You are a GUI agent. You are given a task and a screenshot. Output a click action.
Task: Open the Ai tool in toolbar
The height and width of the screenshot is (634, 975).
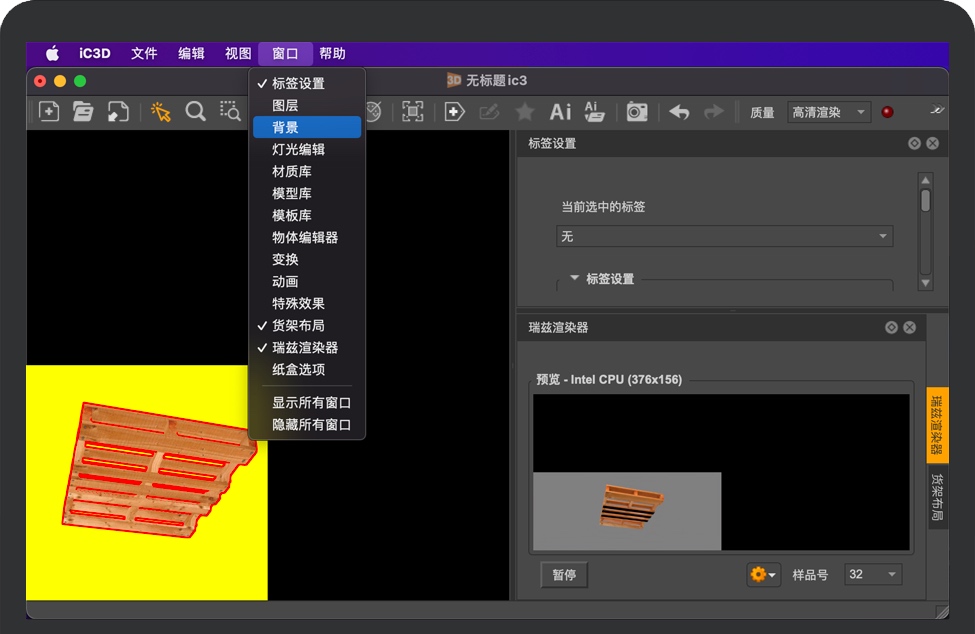561,112
